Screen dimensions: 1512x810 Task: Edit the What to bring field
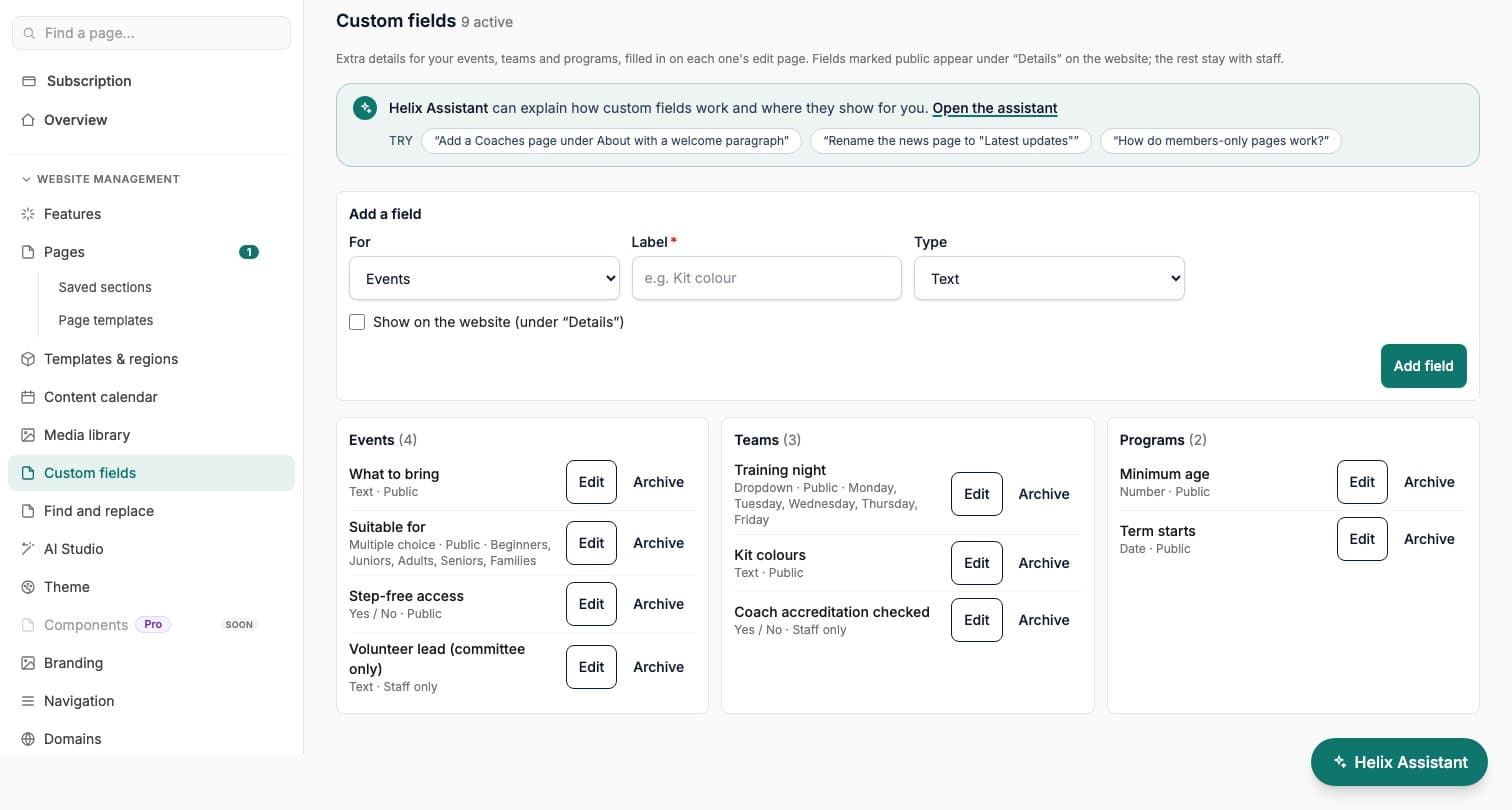coord(591,482)
